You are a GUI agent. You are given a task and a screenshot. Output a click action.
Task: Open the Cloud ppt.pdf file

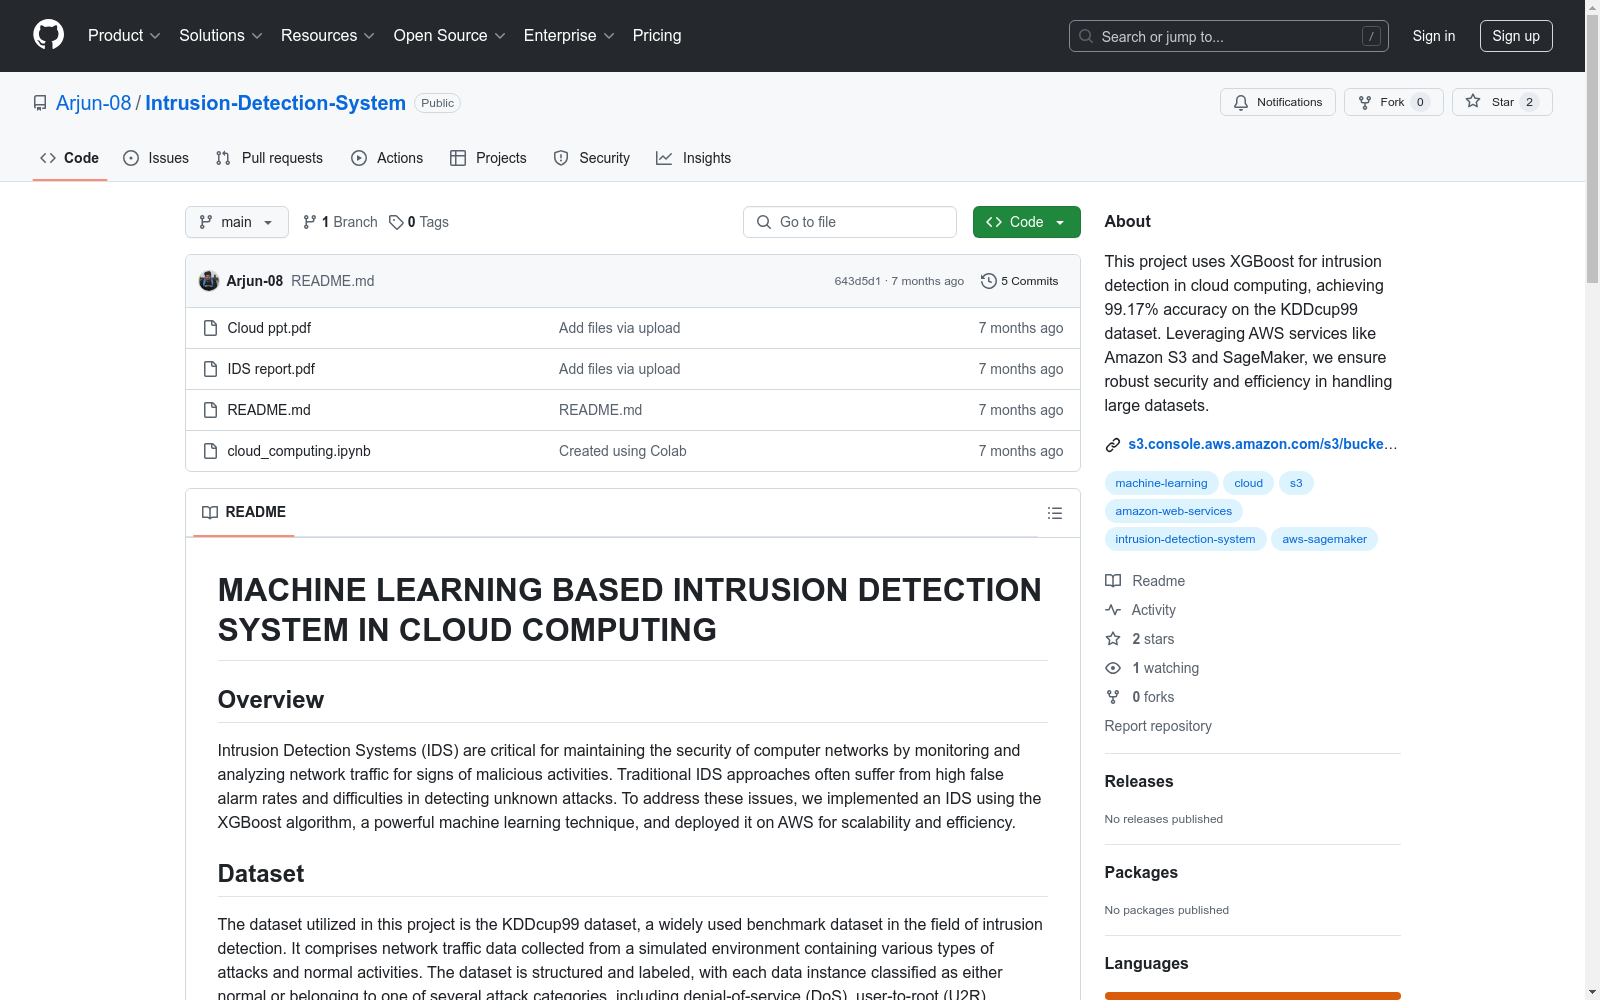pyautogui.click(x=269, y=328)
